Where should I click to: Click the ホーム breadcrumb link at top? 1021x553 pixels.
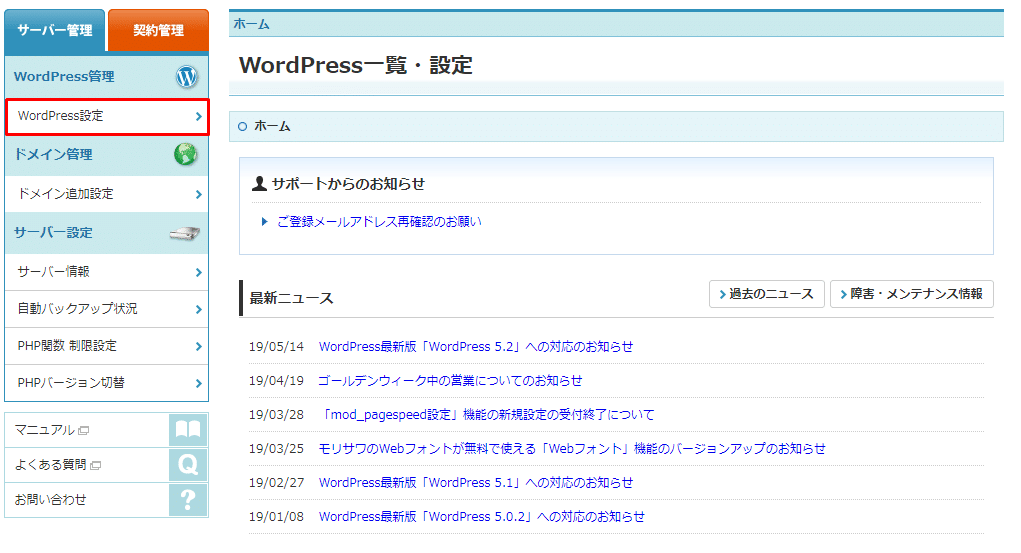[251, 24]
